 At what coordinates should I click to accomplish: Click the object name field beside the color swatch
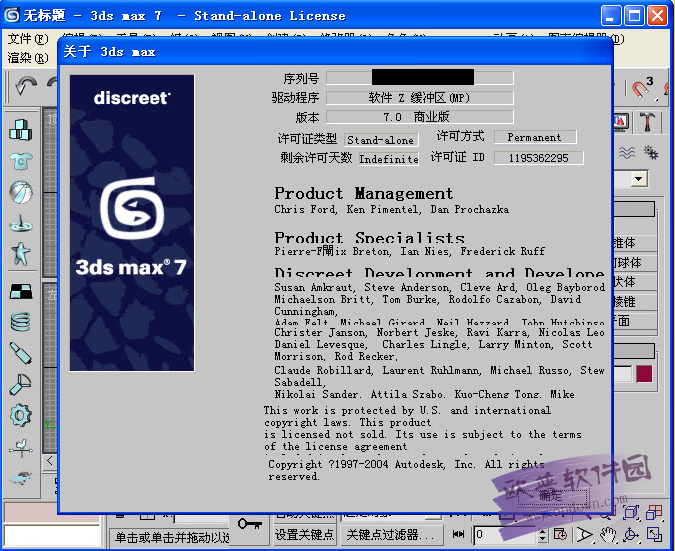click(622, 374)
